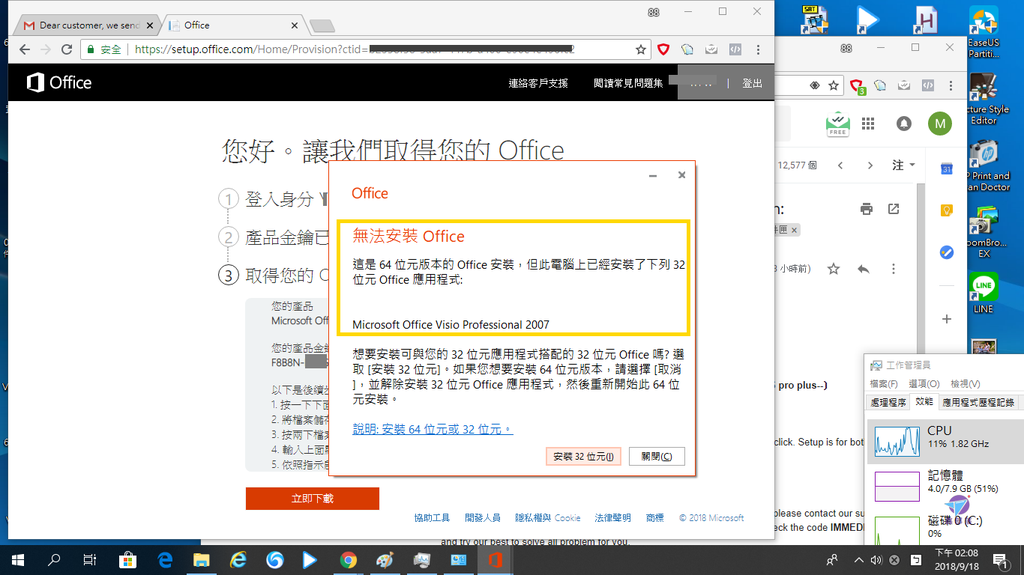Go to the older Gmail message arrow
The image size is (1024, 575).
(870, 165)
